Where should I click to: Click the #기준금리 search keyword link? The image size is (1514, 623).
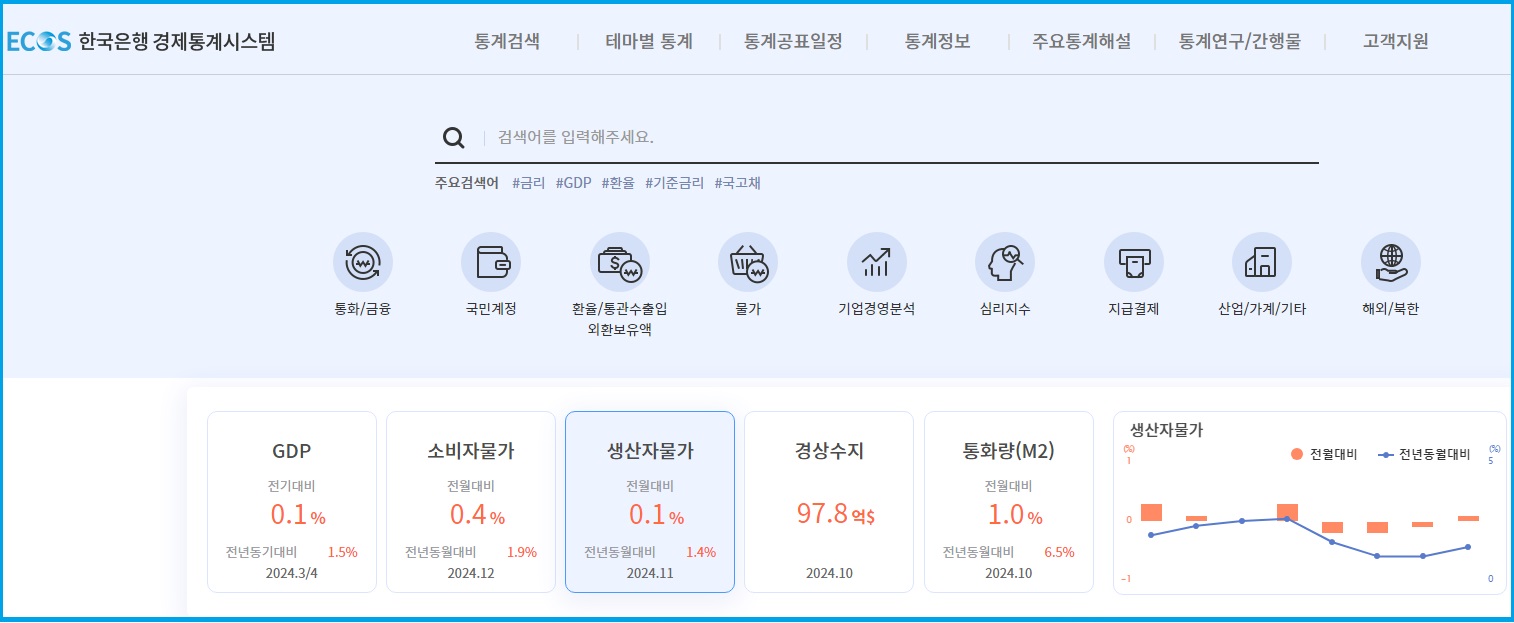pos(674,183)
